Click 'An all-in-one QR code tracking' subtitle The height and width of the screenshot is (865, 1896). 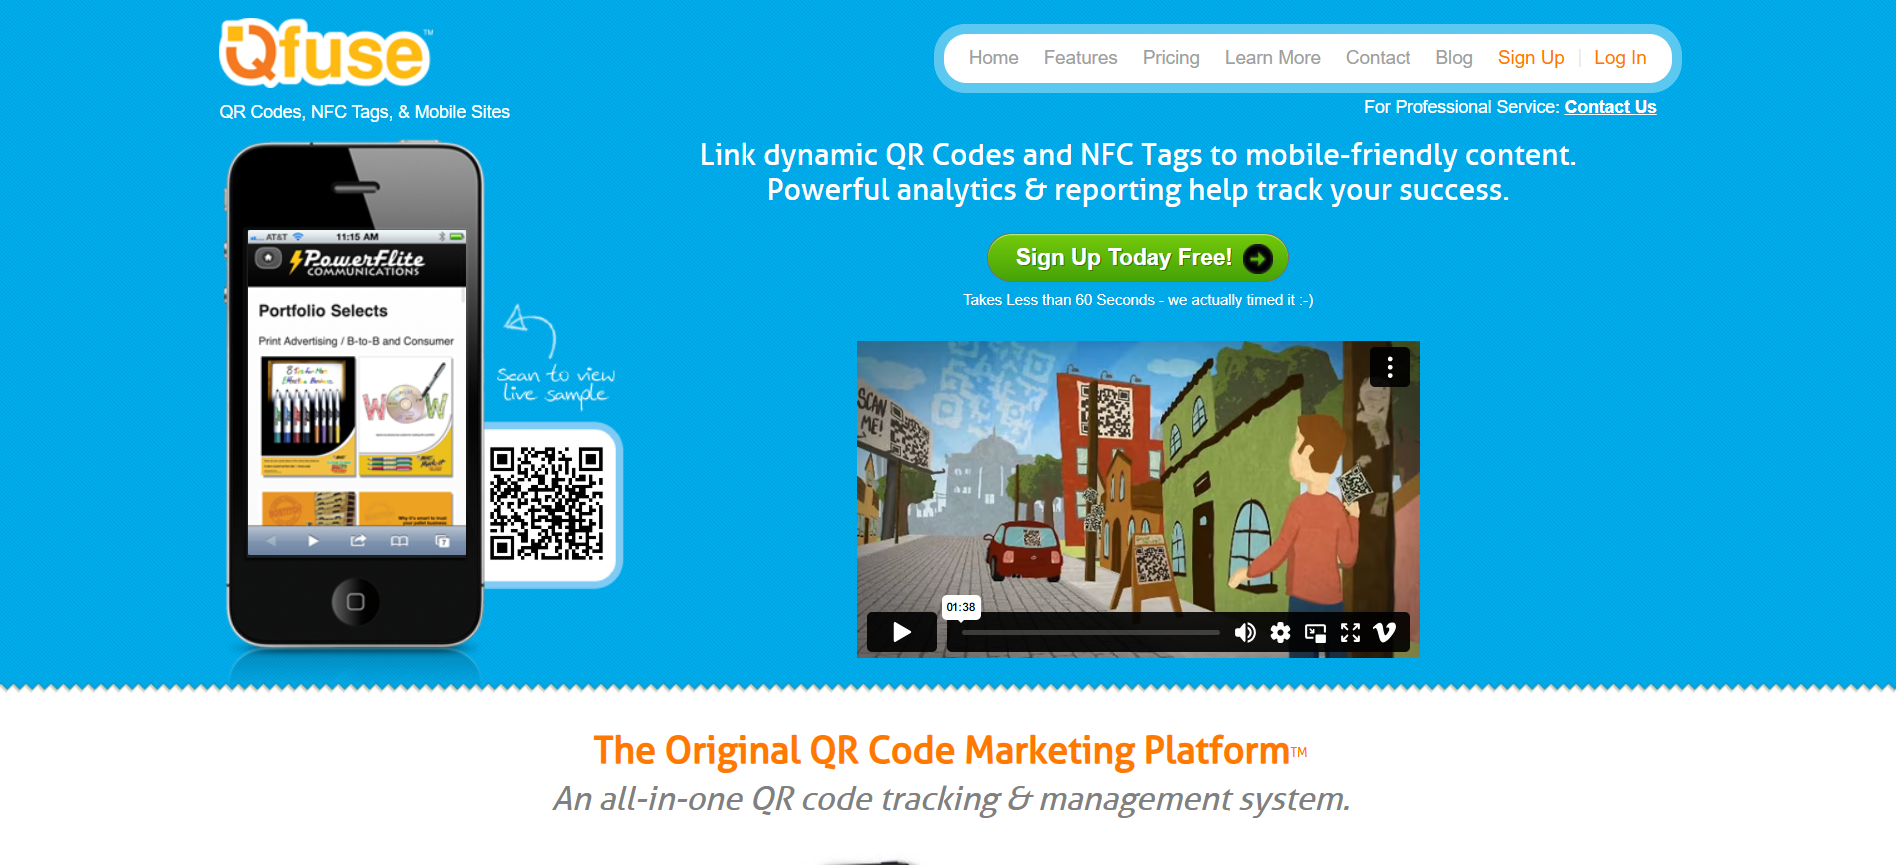pyautogui.click(x=951, y=799)
